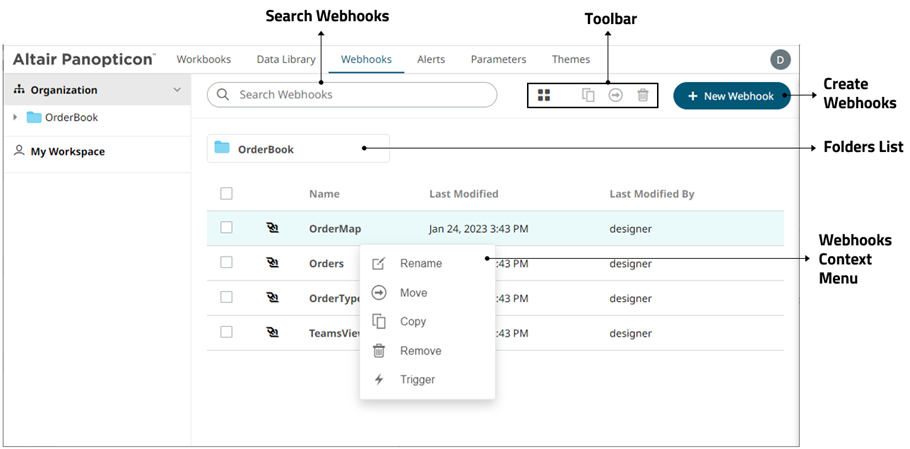Screen dimensions: 910x449
Task: Click the Copy icon in toolbar
Action: tap(589, 95)
